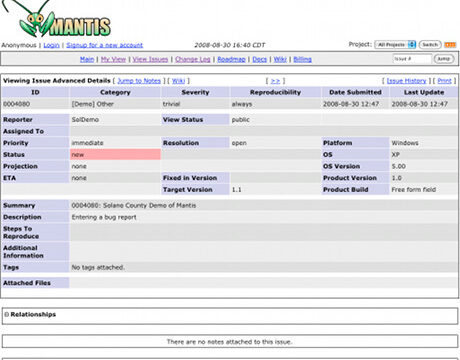Click 'No tags attached.' text

pos(98,267)
